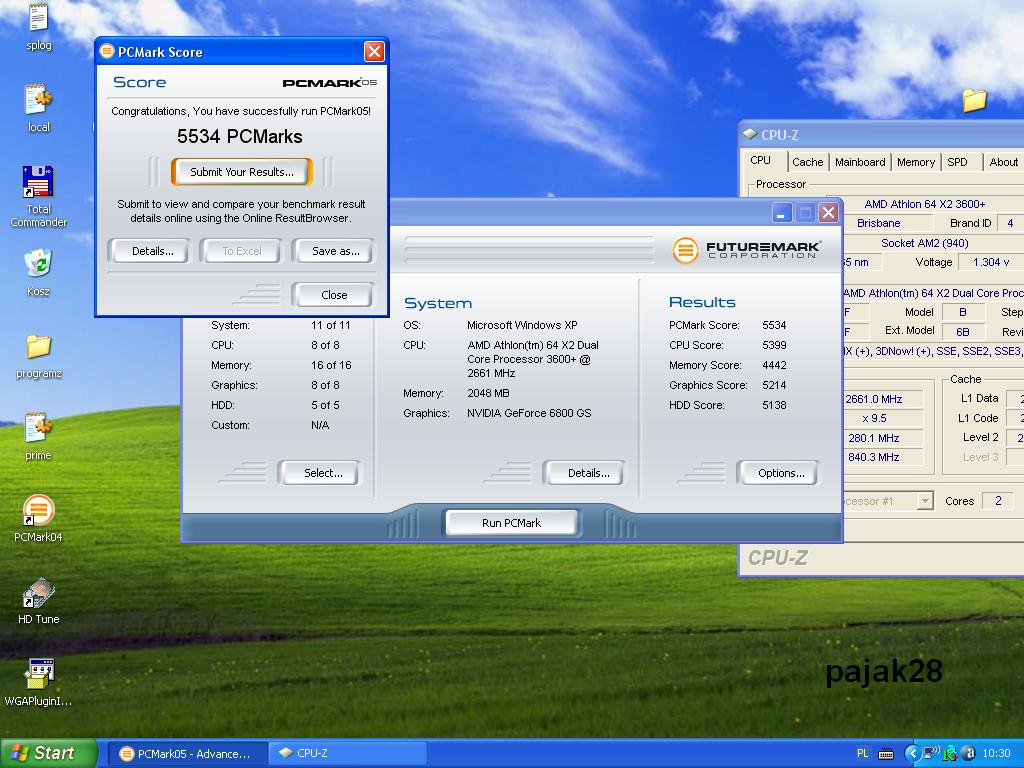Viewport: 1024px width, 768px height.
Task: Open the About tab in CPU-Z
Action: 1003,162
